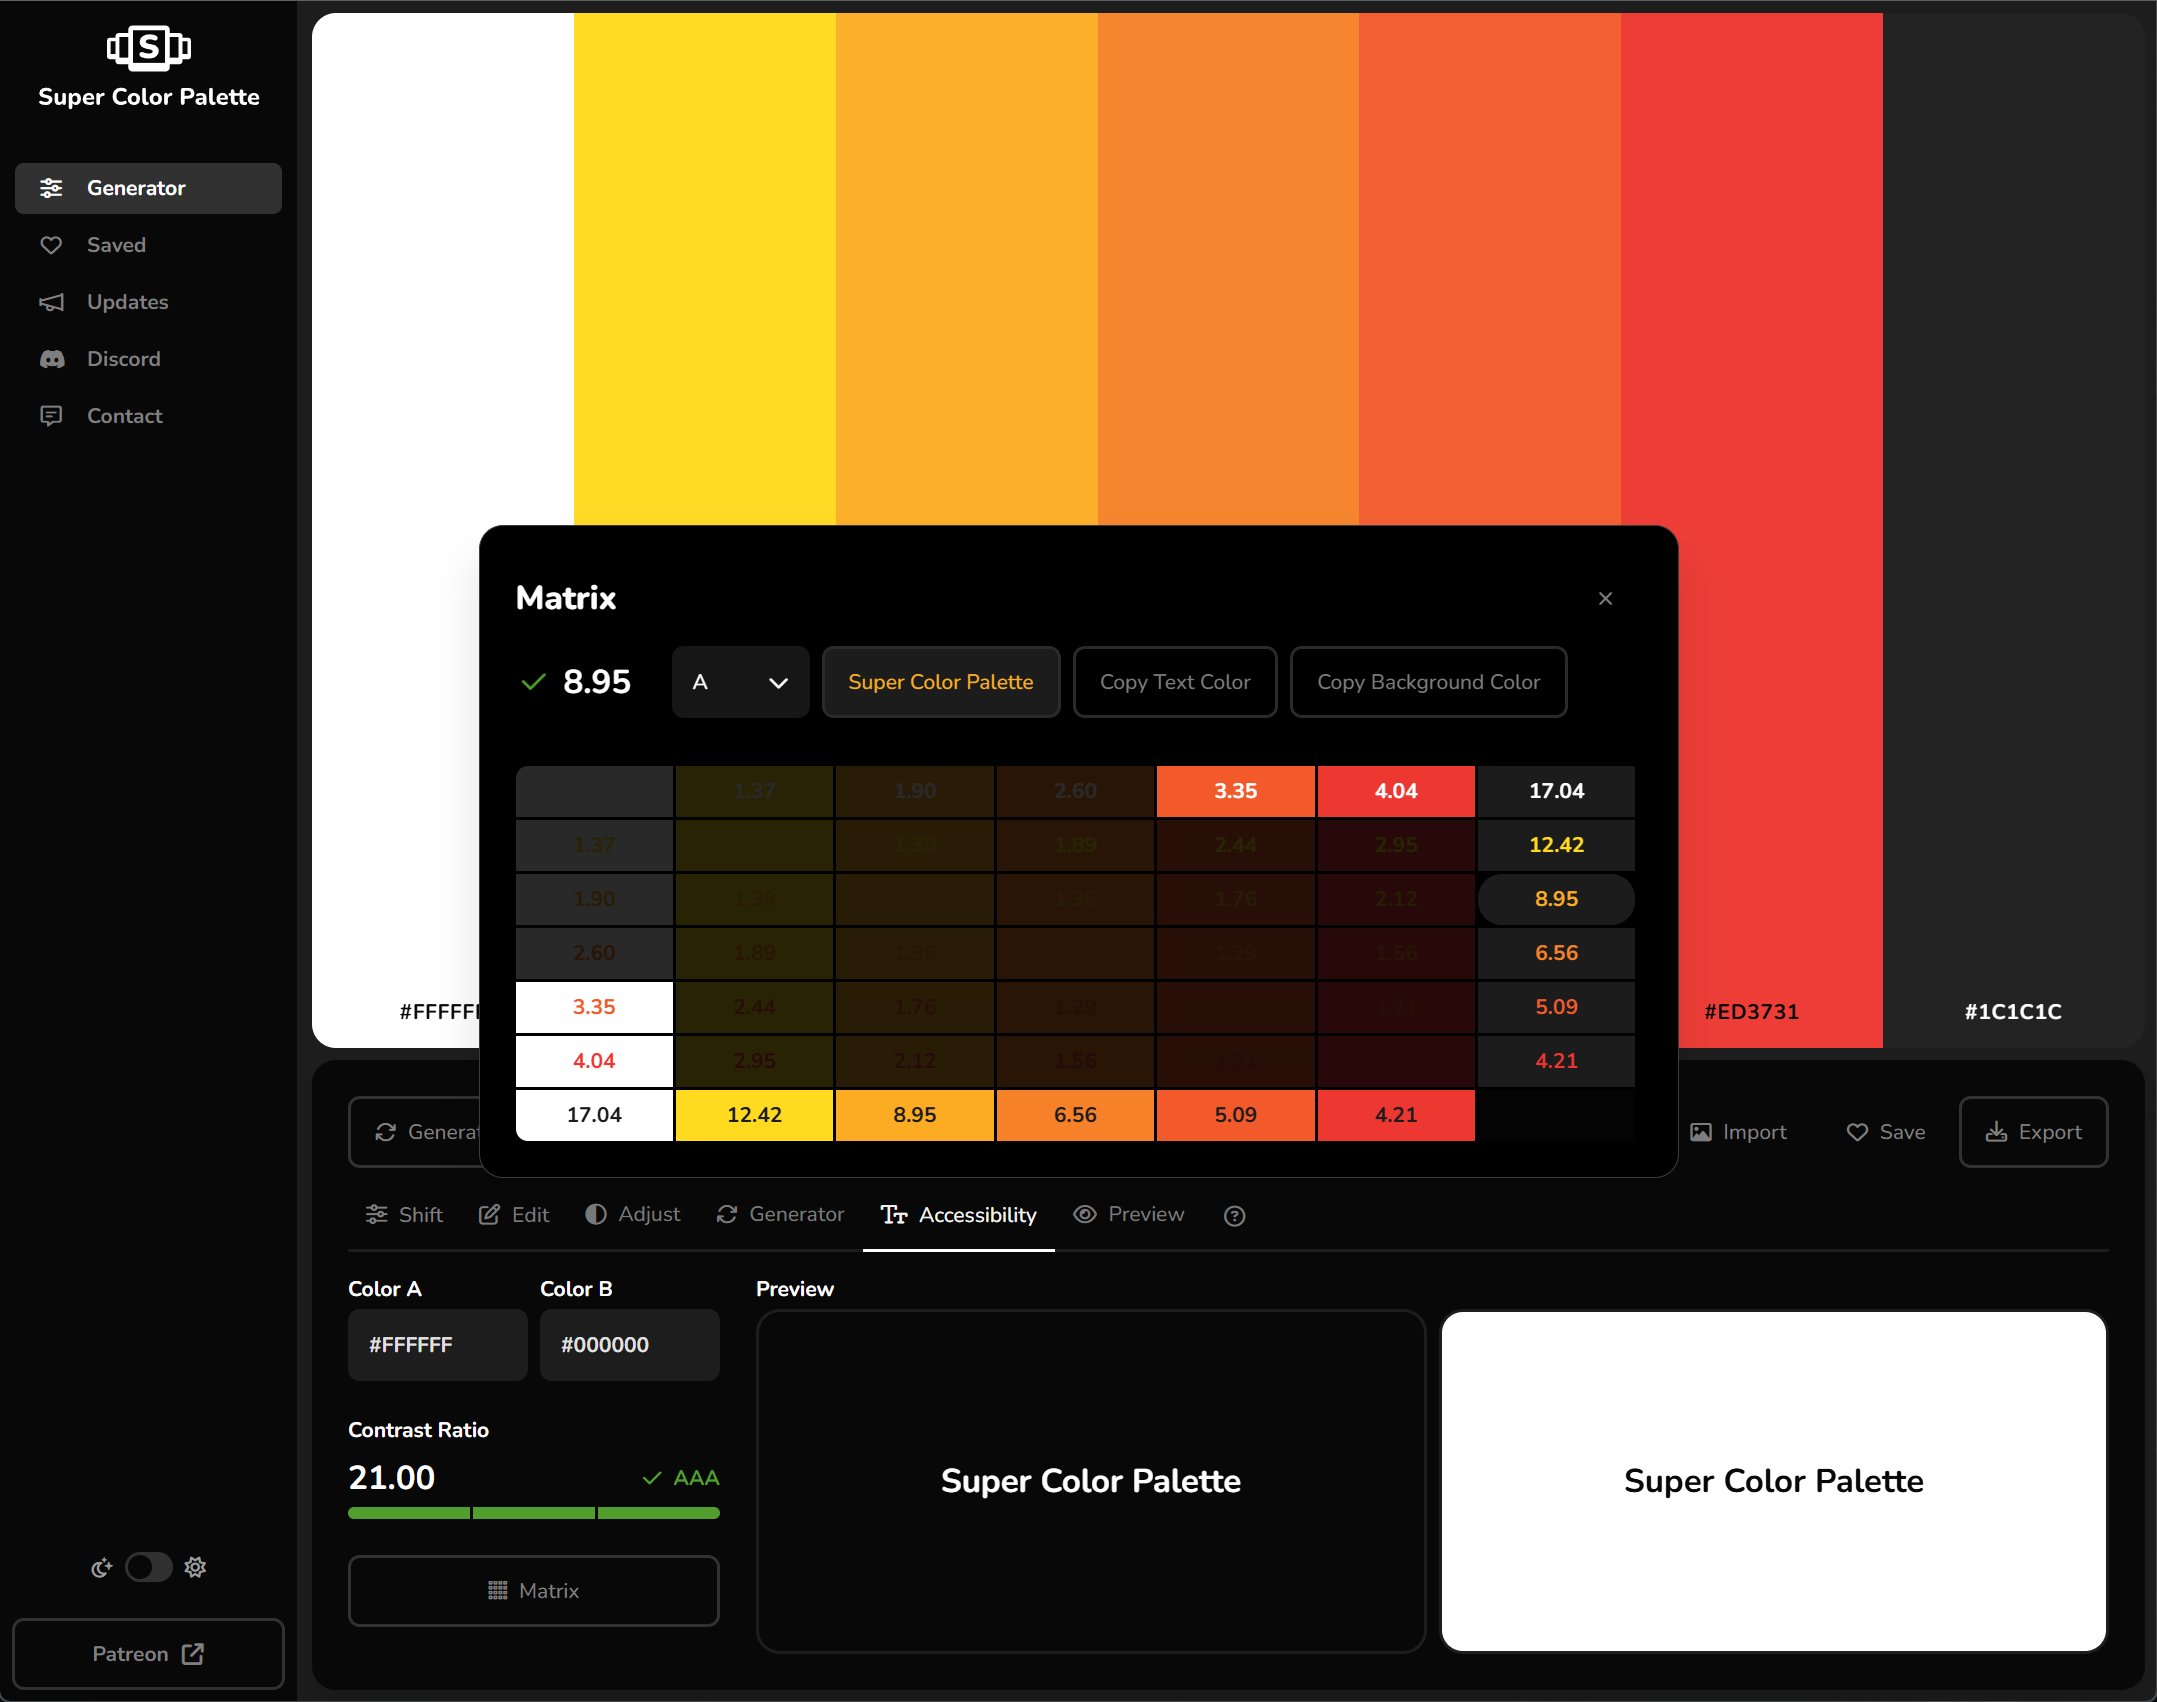The height and width of the screenshot is (1702, 2157).
Task: Save the current palette
Action: [1885, 1132]
